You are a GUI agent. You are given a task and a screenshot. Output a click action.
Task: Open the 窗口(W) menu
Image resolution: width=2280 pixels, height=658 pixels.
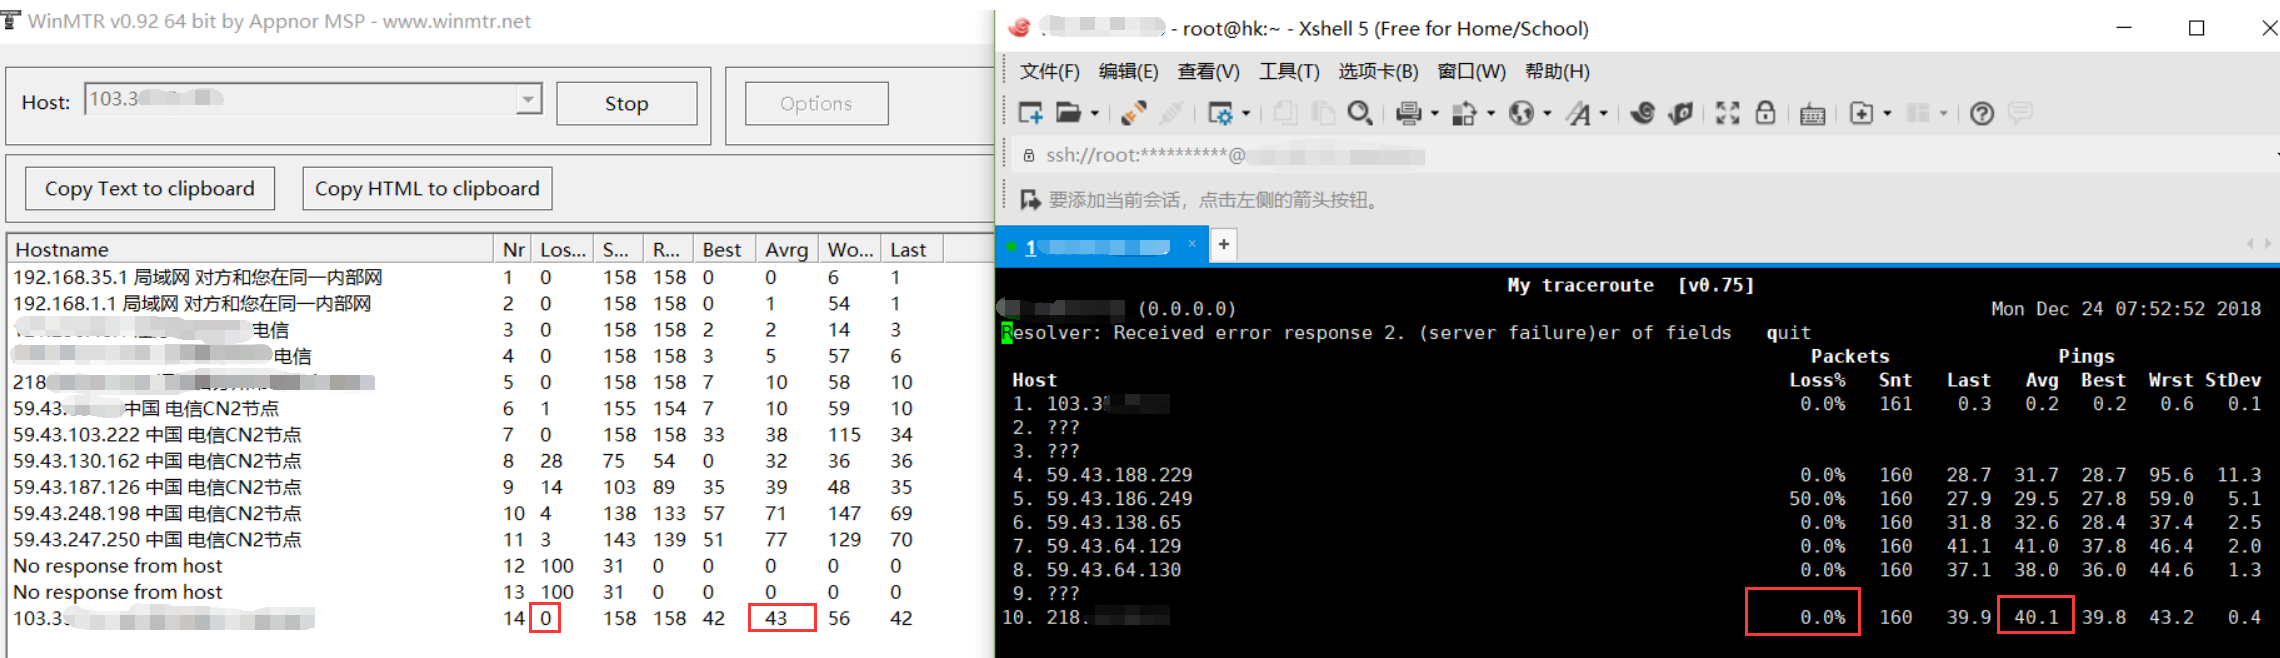pos(1471,71)
